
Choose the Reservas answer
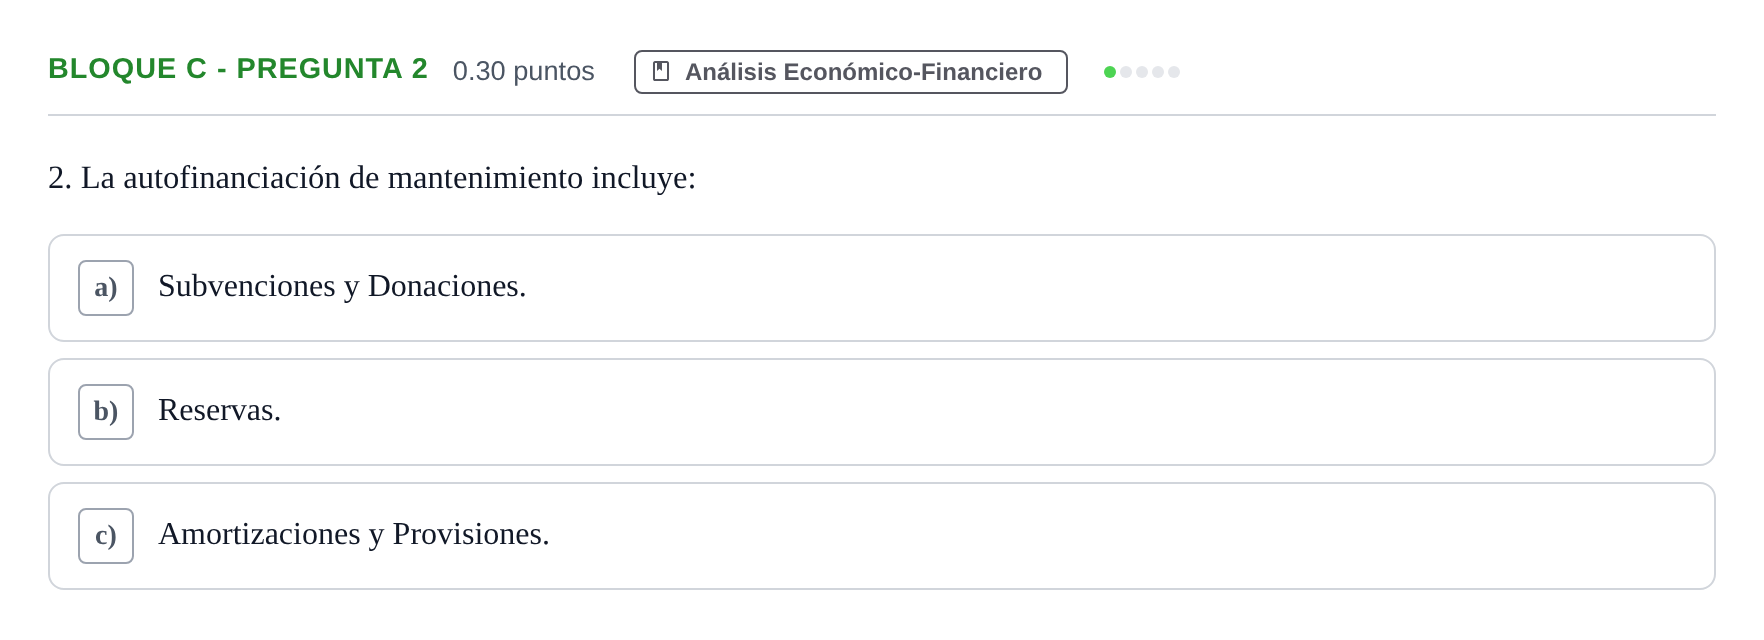(x=220, y=410)
